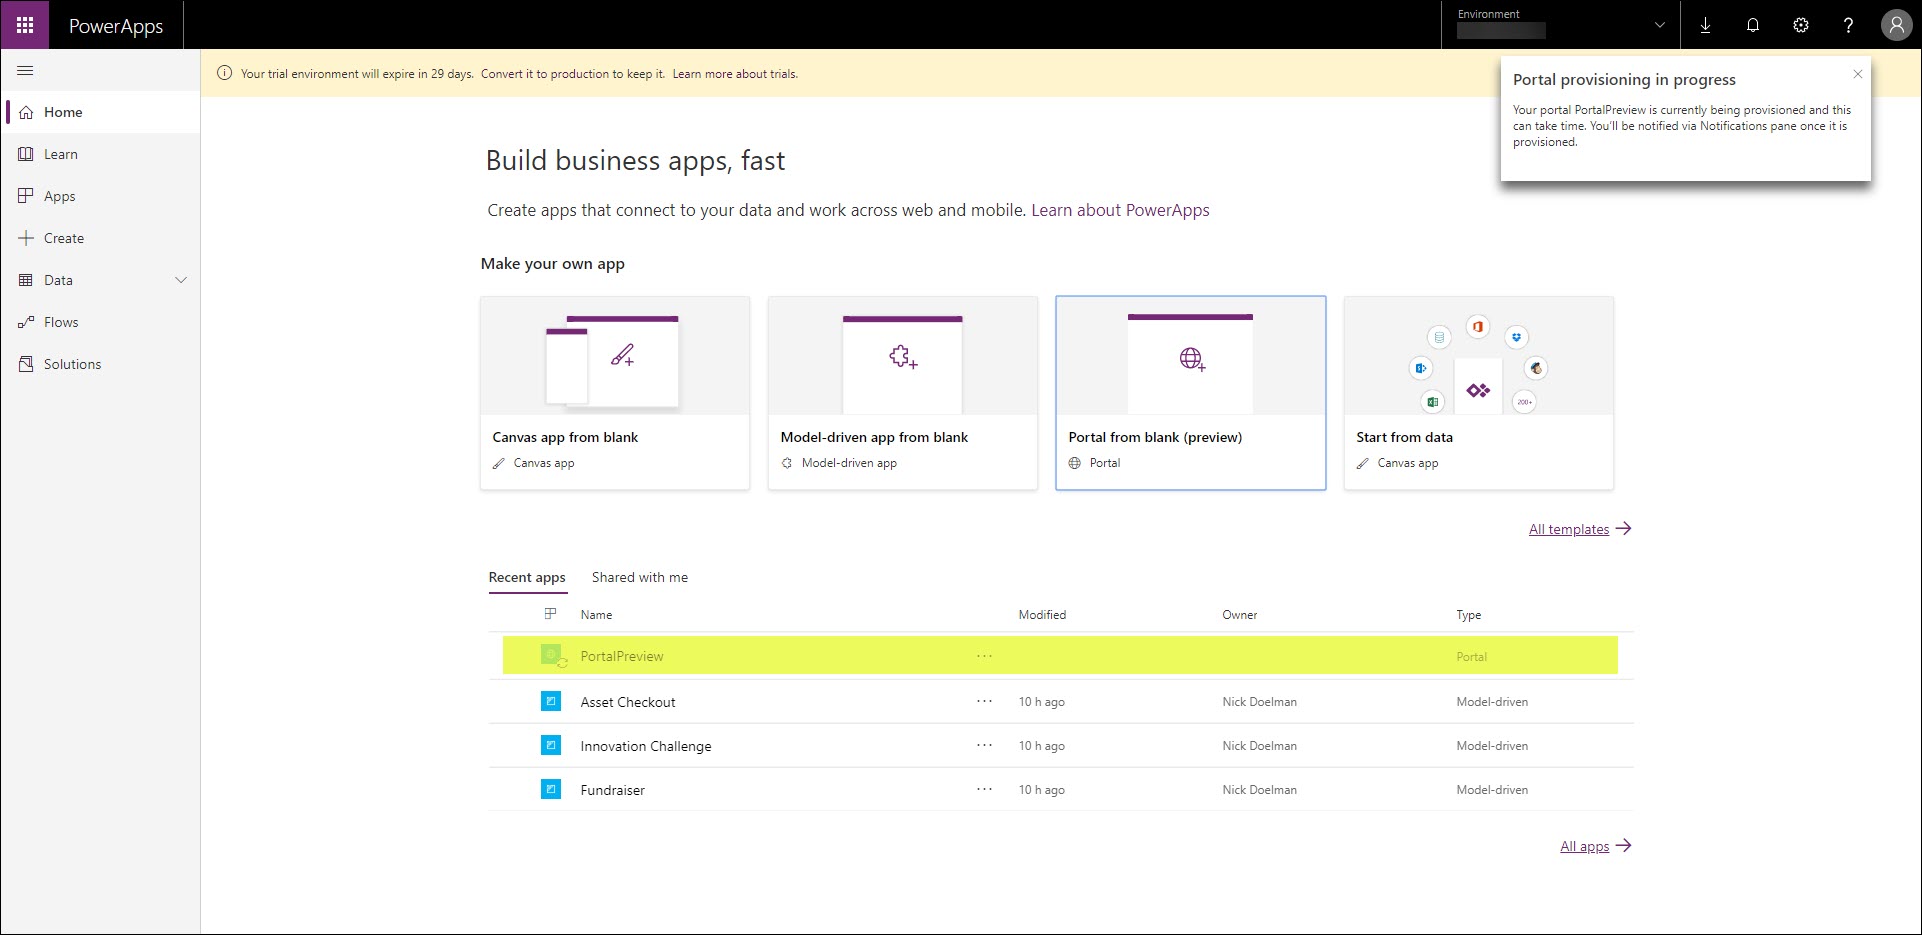Click the Asset Checkout app icon
Image resolution: width=1922 pixels, height=935 pixels.
point(550,702)
